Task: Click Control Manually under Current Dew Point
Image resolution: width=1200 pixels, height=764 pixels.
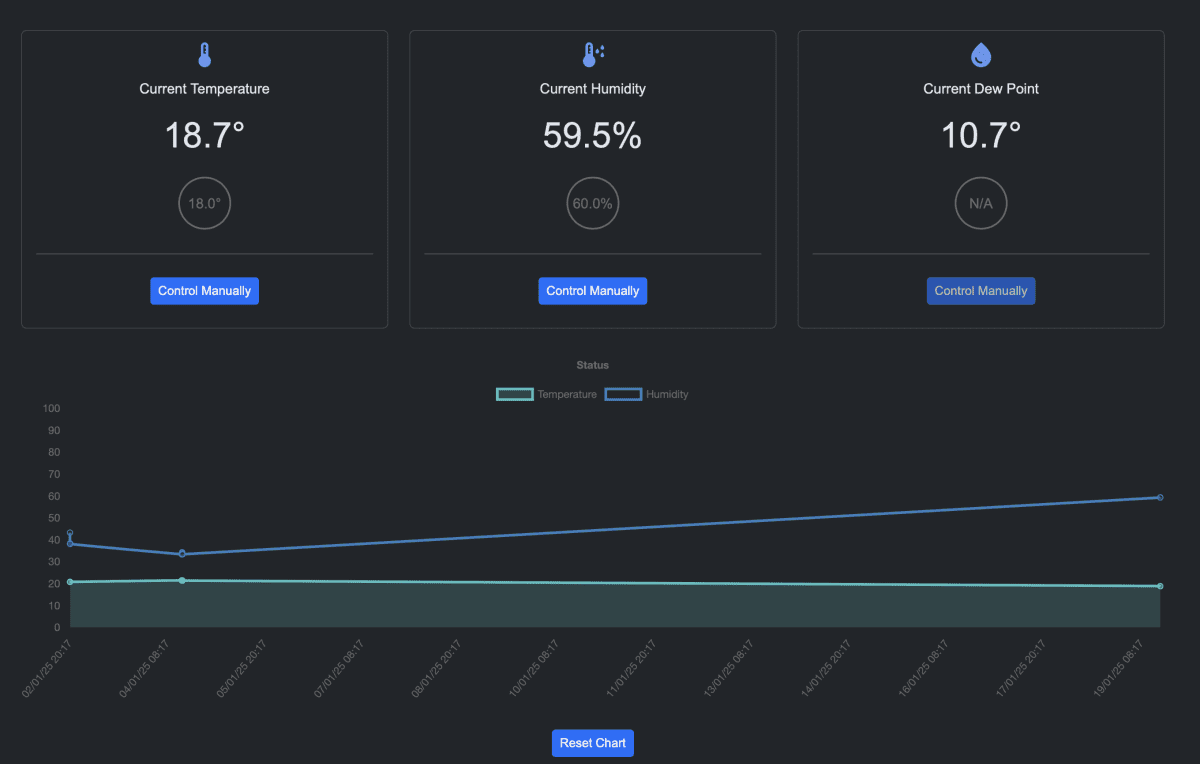Action: click(981, 291)
